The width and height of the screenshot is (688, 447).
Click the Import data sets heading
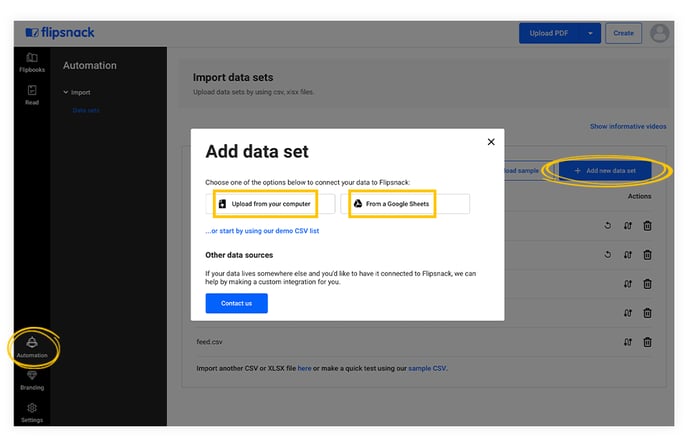click(x=233, y=77)
